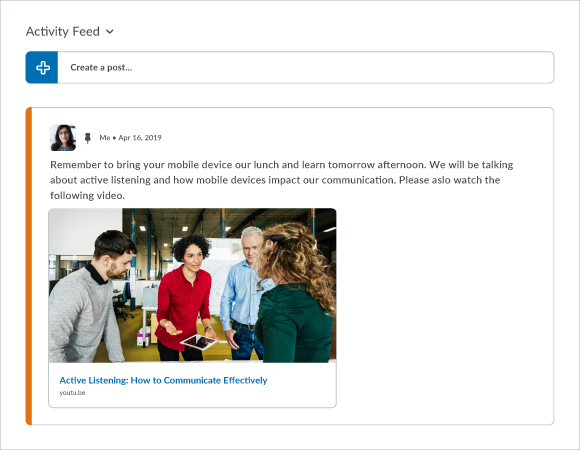The height and width of the screenshot is (450, 580).
Task: Click the tablet shown in the video thumbnail
Action: tap(199, 342)
